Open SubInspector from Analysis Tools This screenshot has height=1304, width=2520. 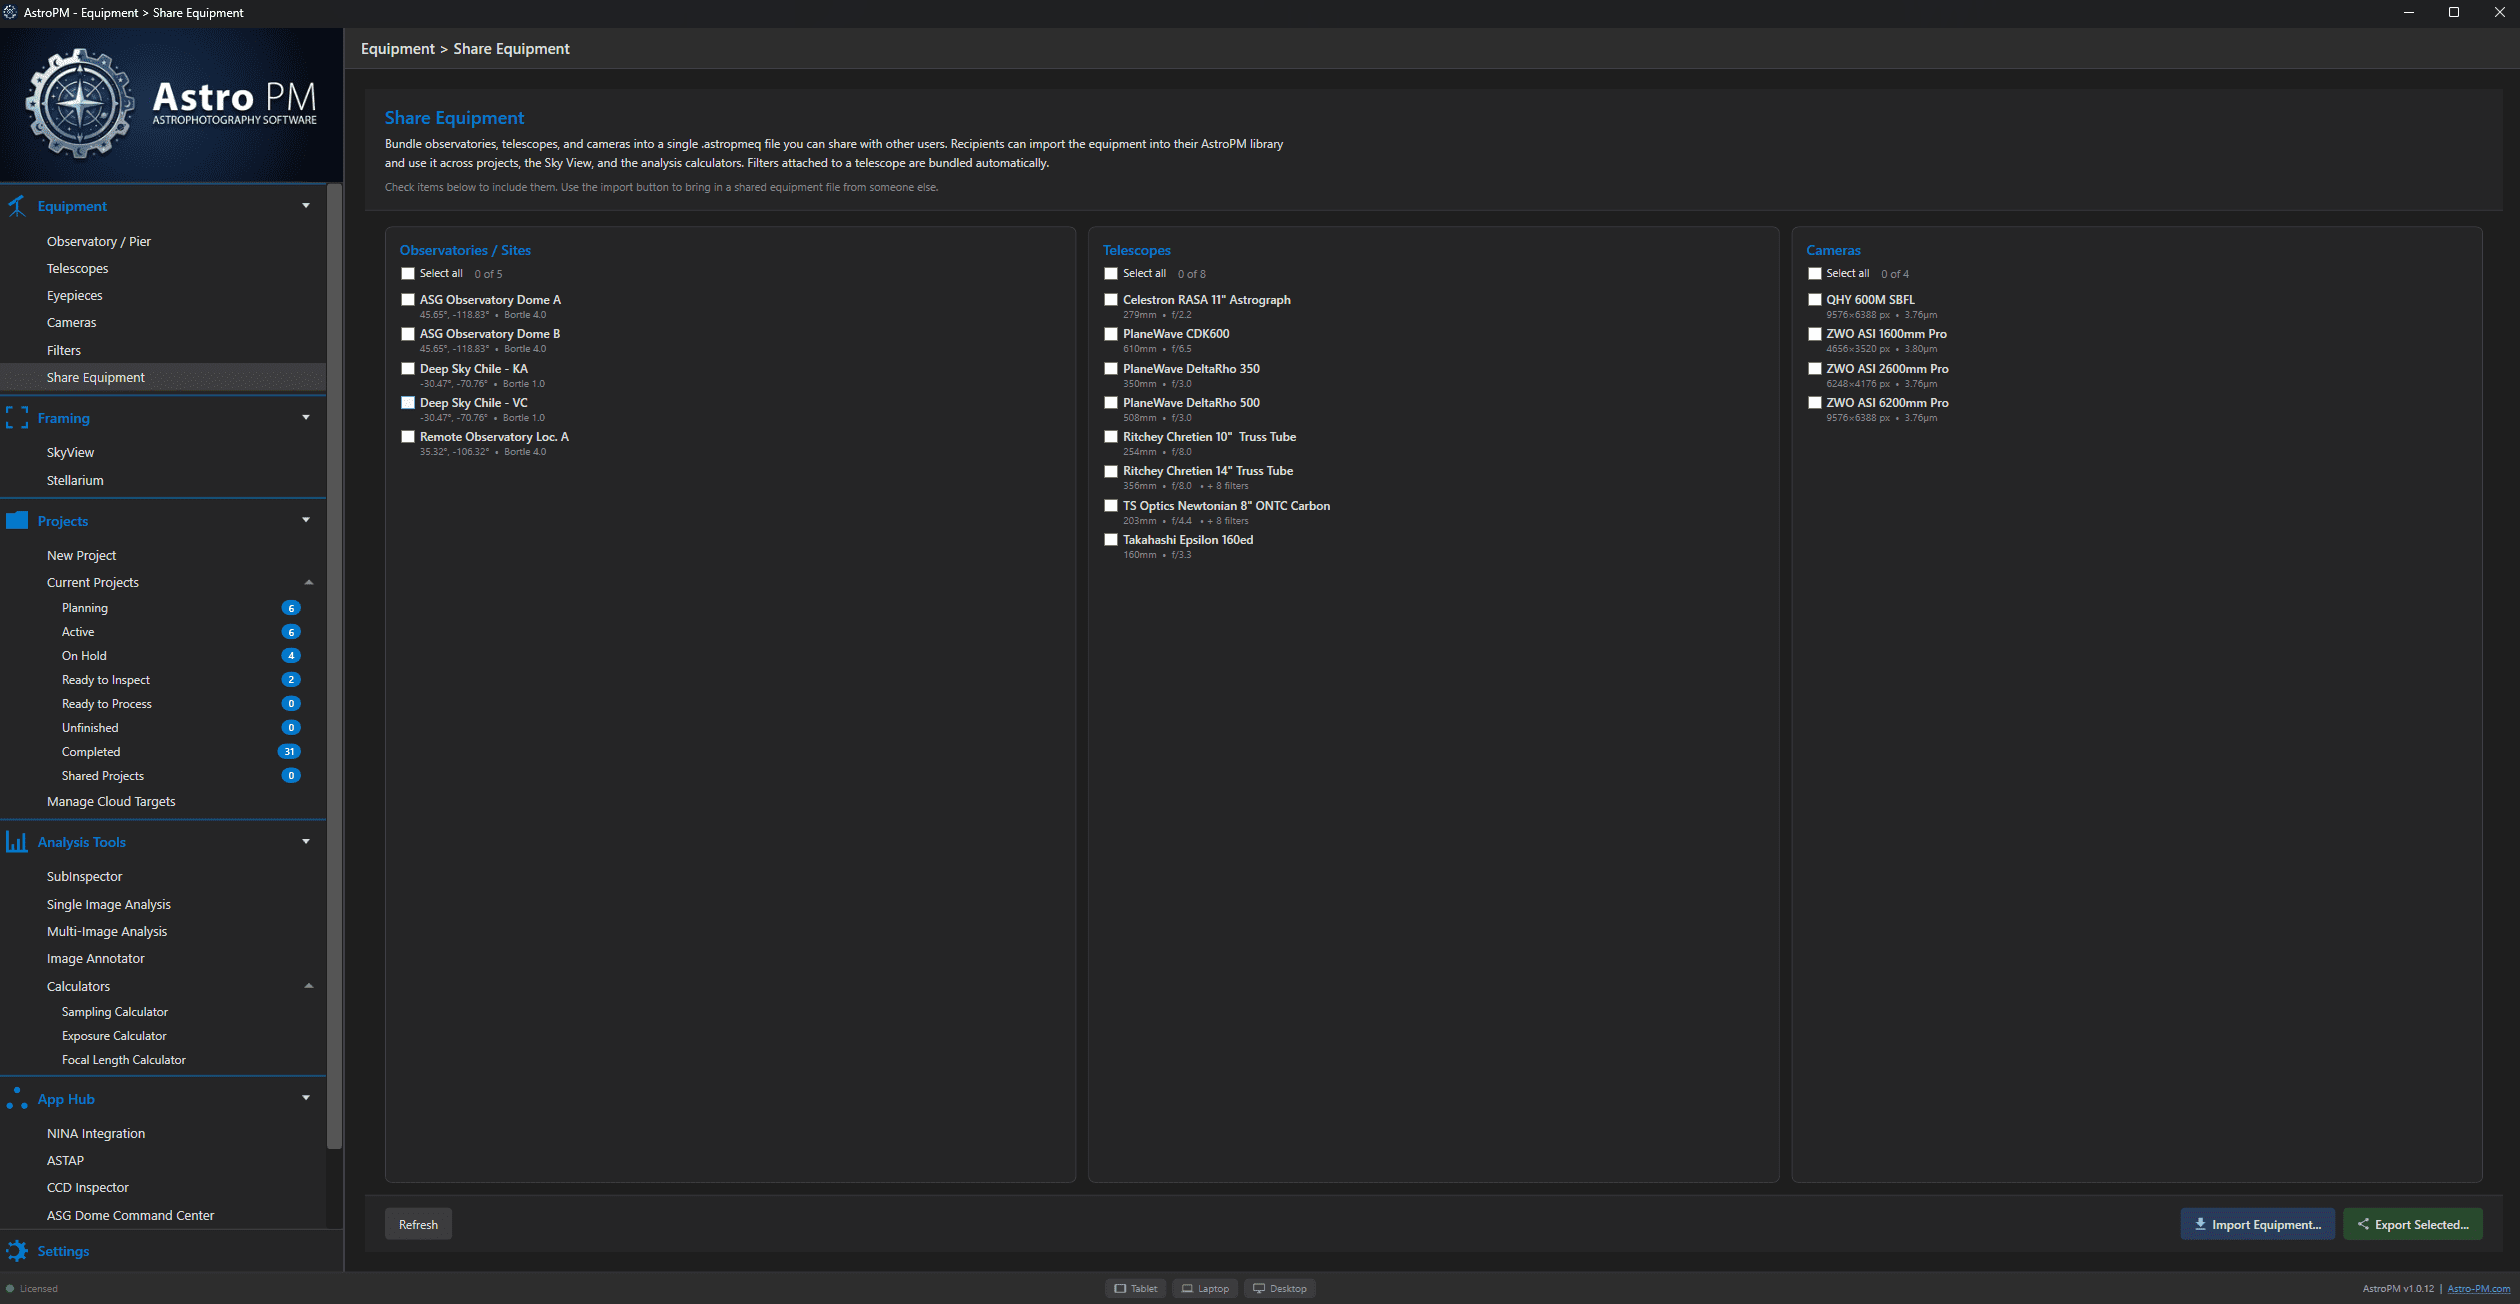[x=84, y=876]
